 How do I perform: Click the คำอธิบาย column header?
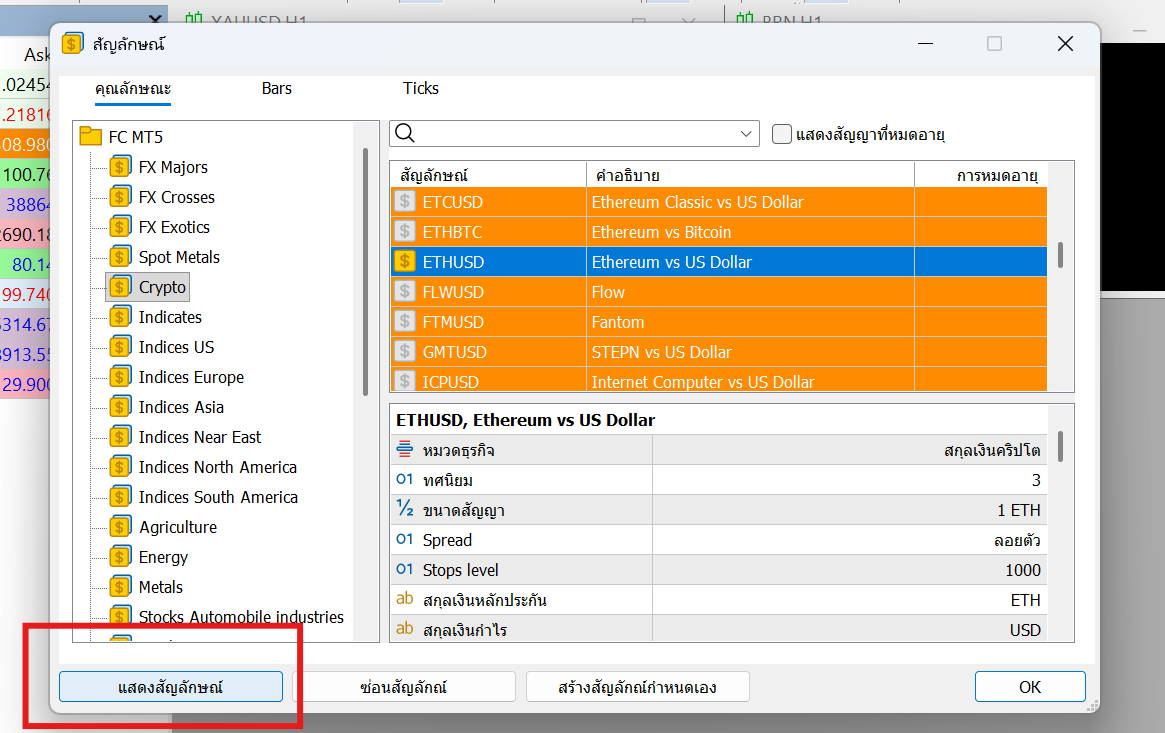tap(750, 175)
